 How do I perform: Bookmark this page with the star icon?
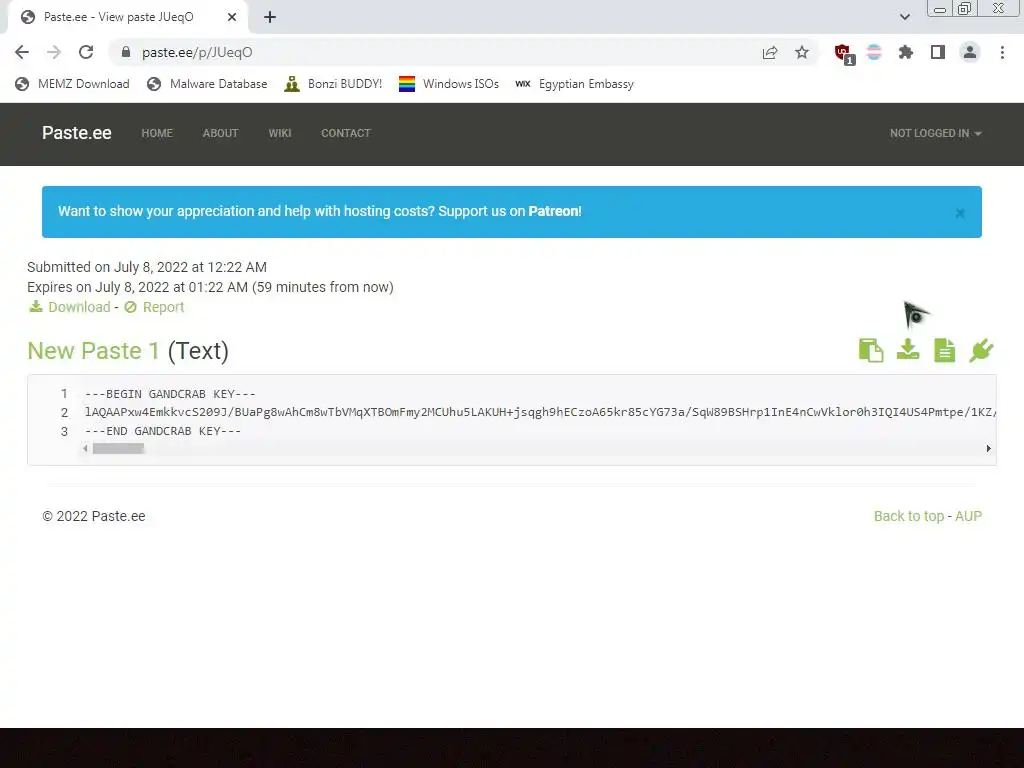click(802, 52)
